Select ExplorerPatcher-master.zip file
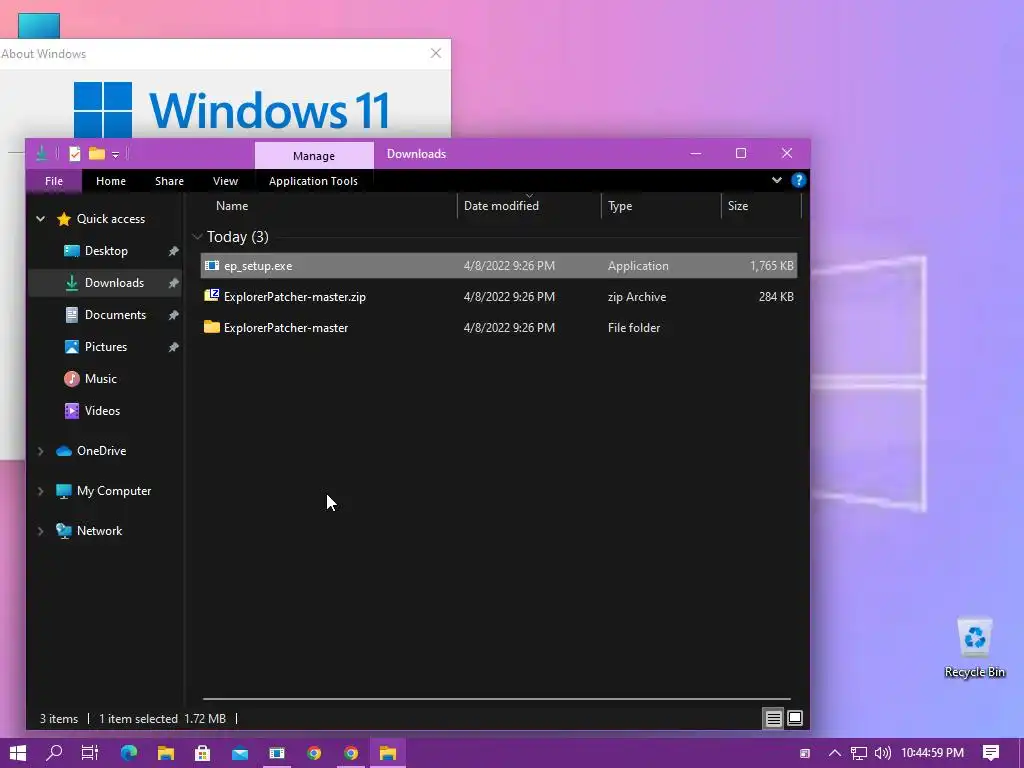Viewport: 1024px width, 768px height. (x=499, y=296)
